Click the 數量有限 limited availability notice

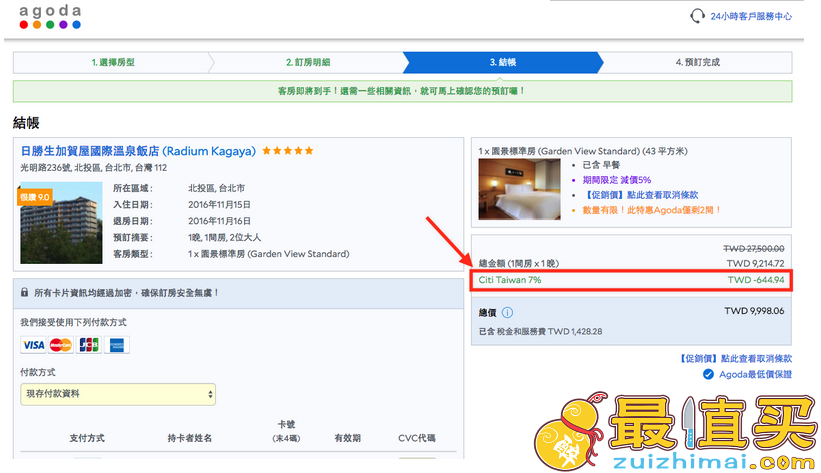[x=652, y=210]
